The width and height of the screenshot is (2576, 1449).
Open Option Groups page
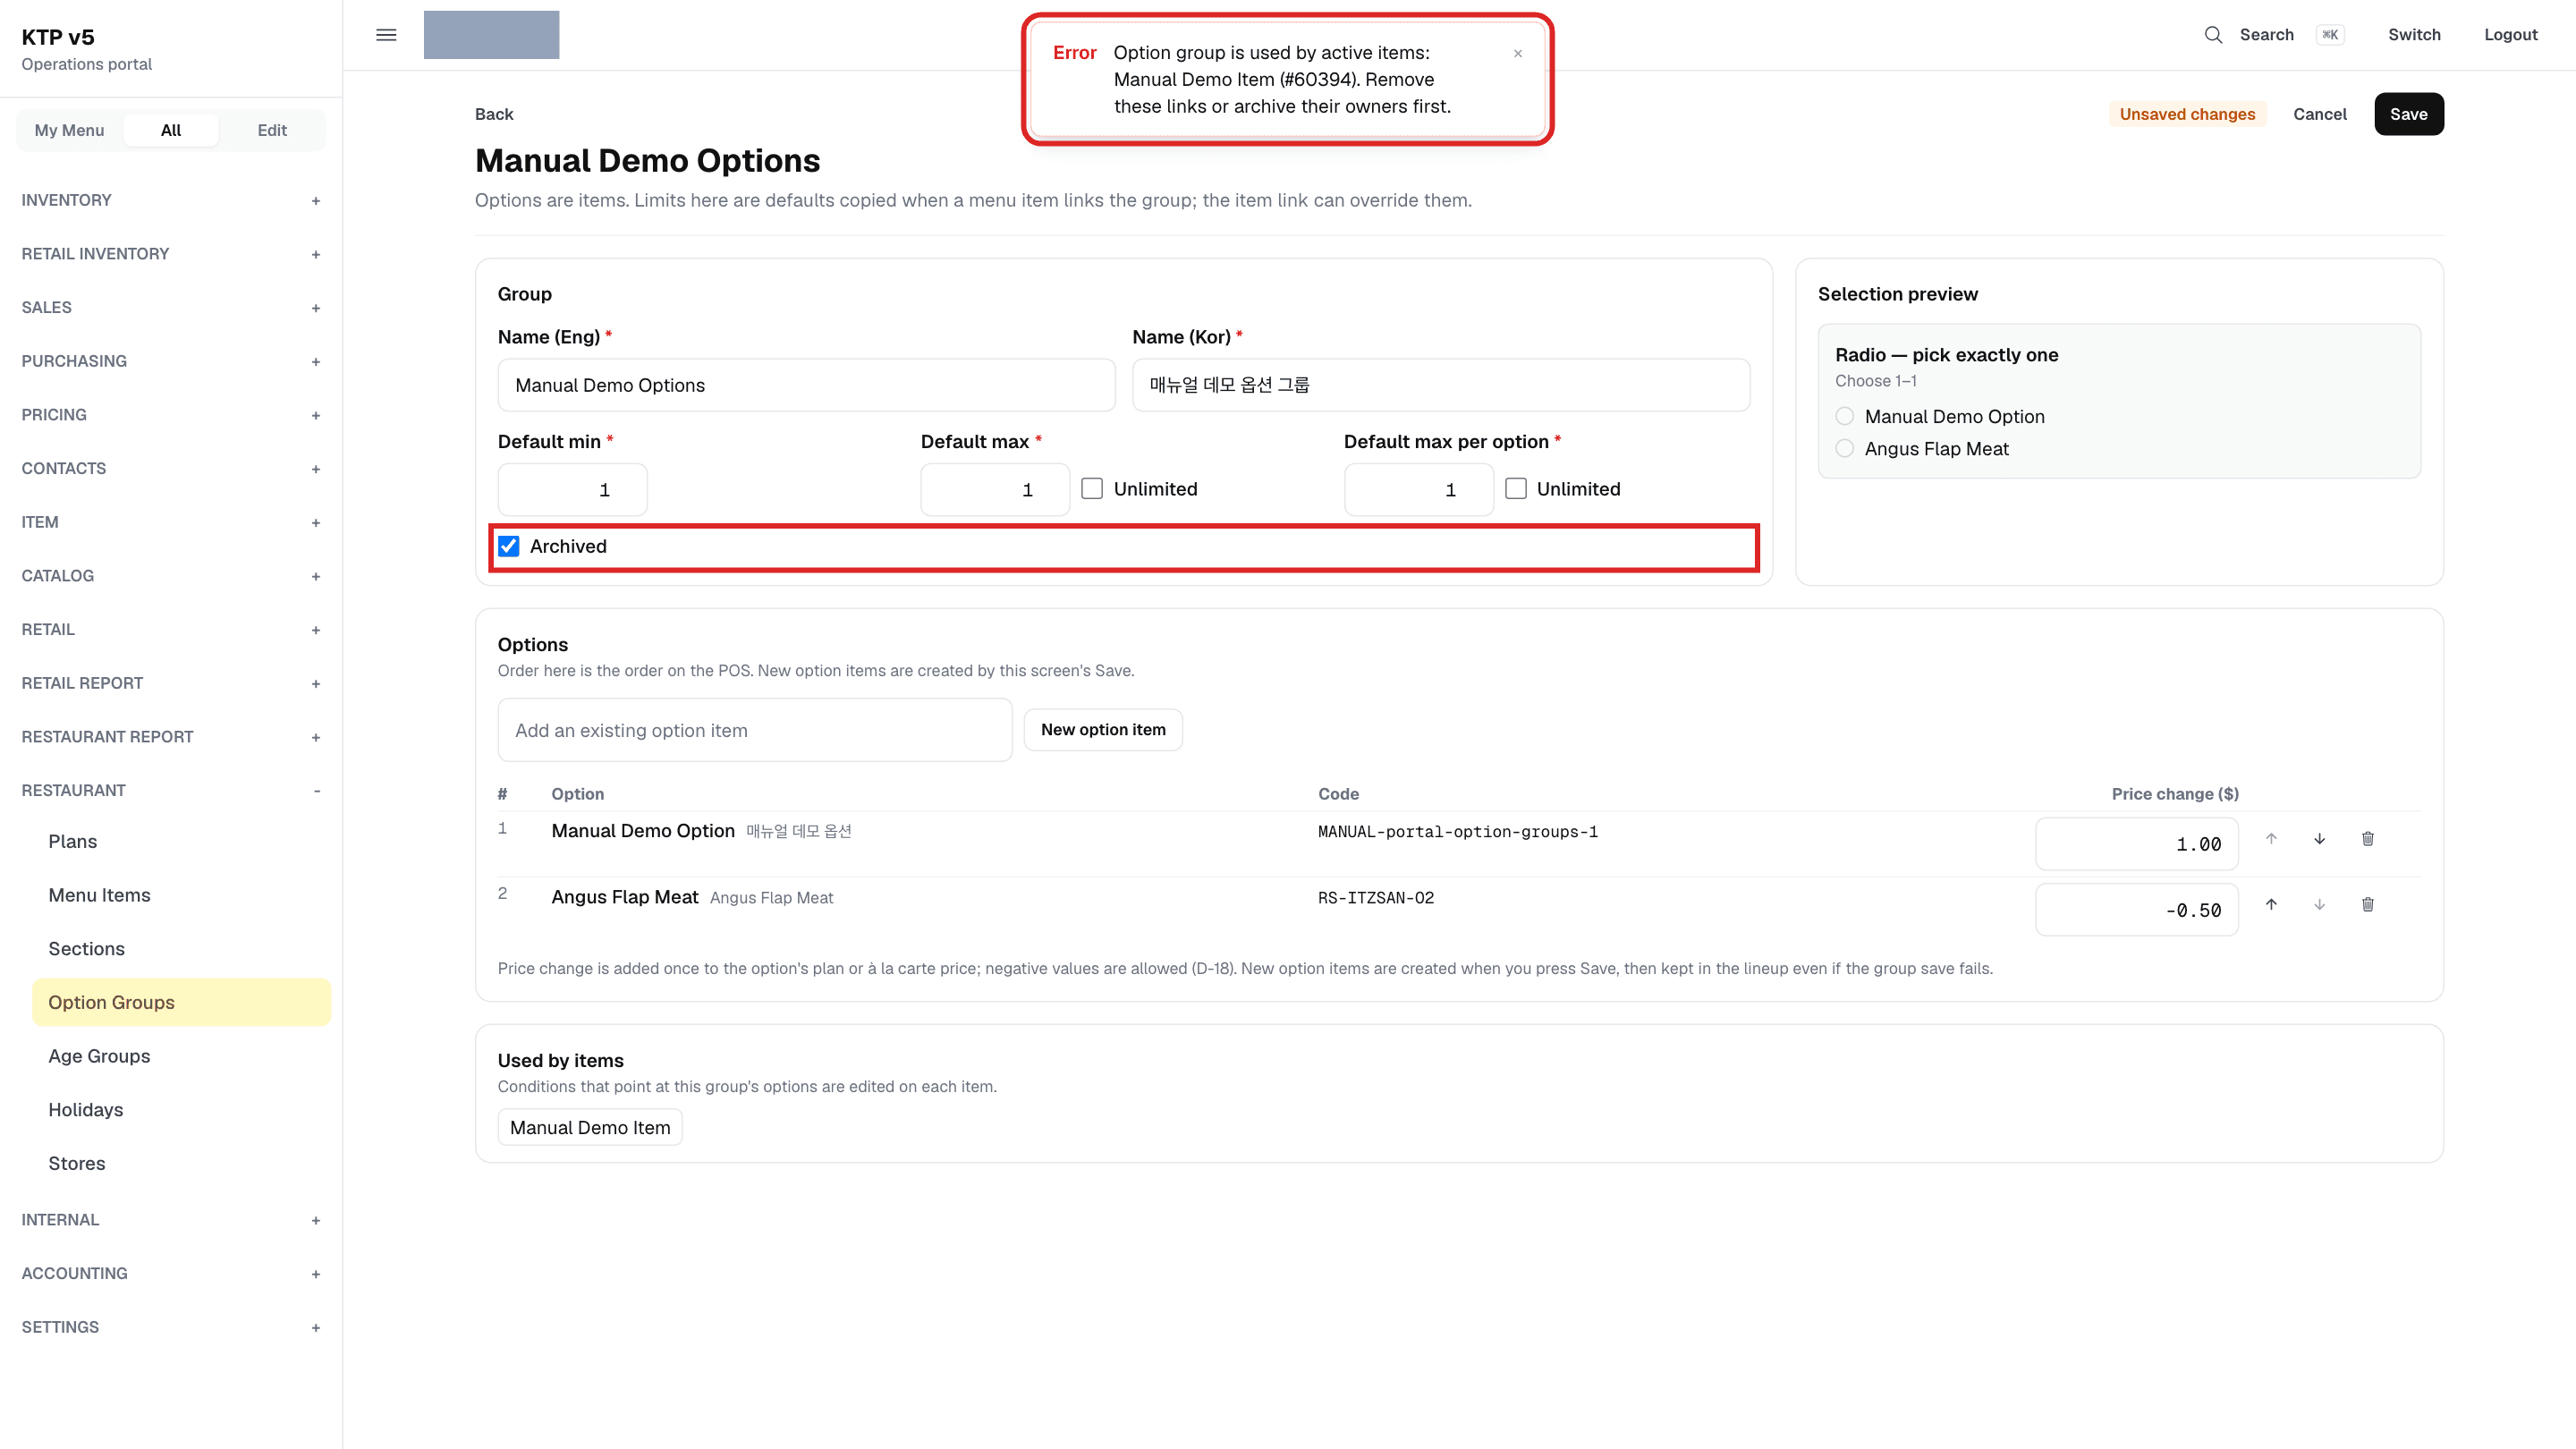tap(181, 1003)
